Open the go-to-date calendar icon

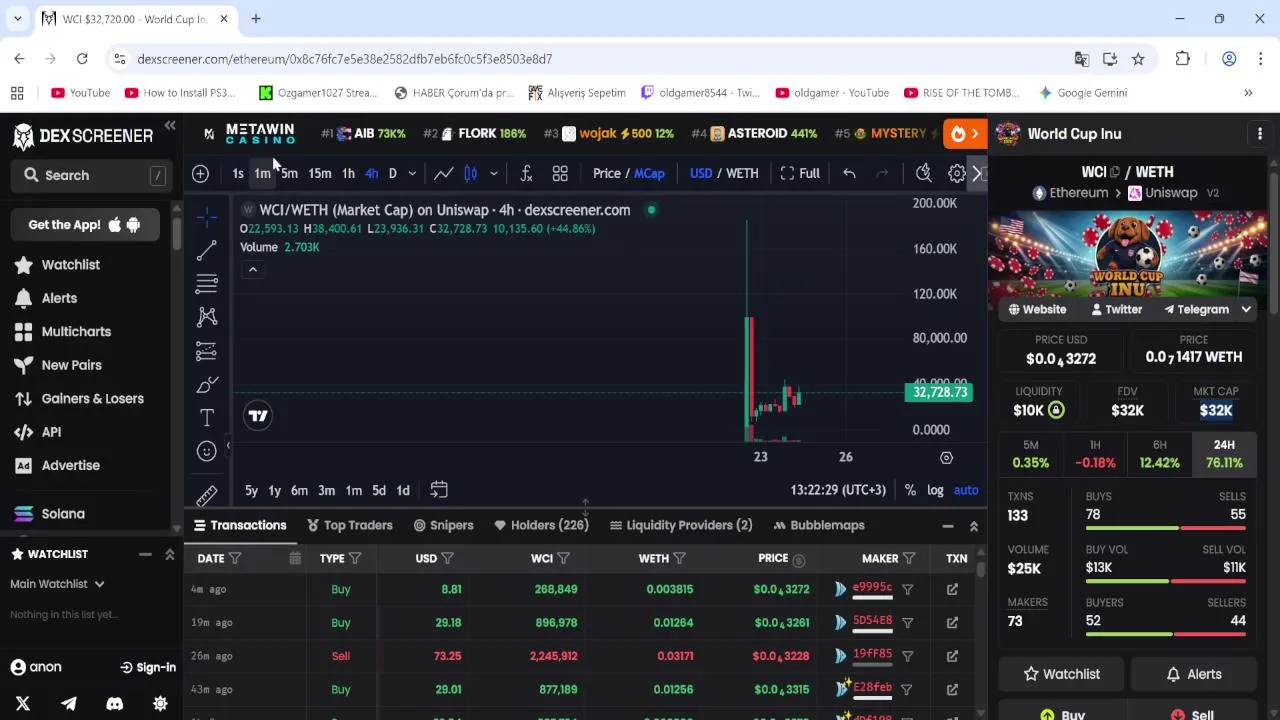coord(439,490)
